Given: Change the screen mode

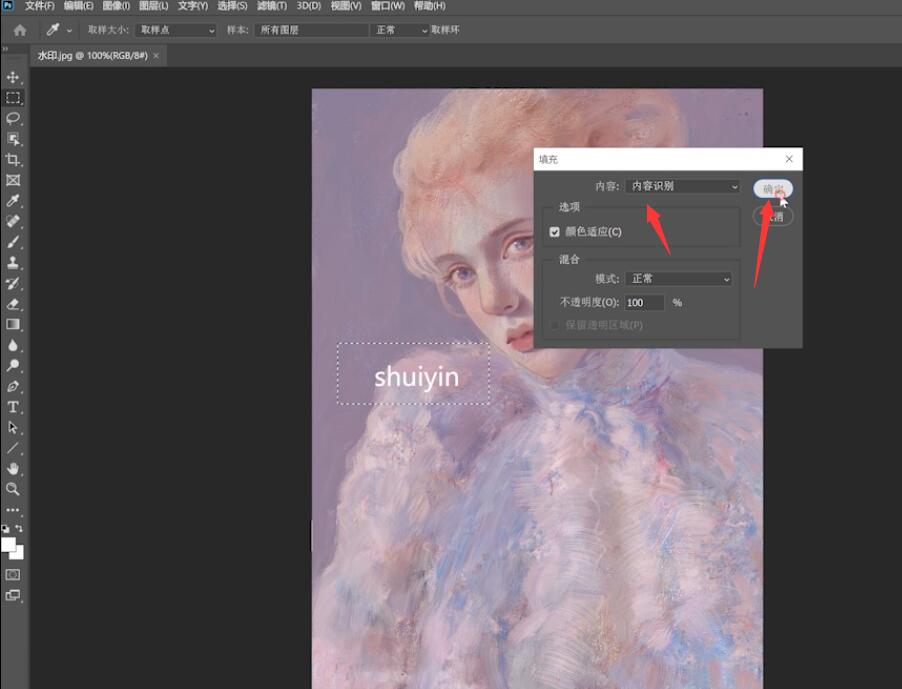Looking at the screenshot, I should pyautogui.click(x=13, y=595).
